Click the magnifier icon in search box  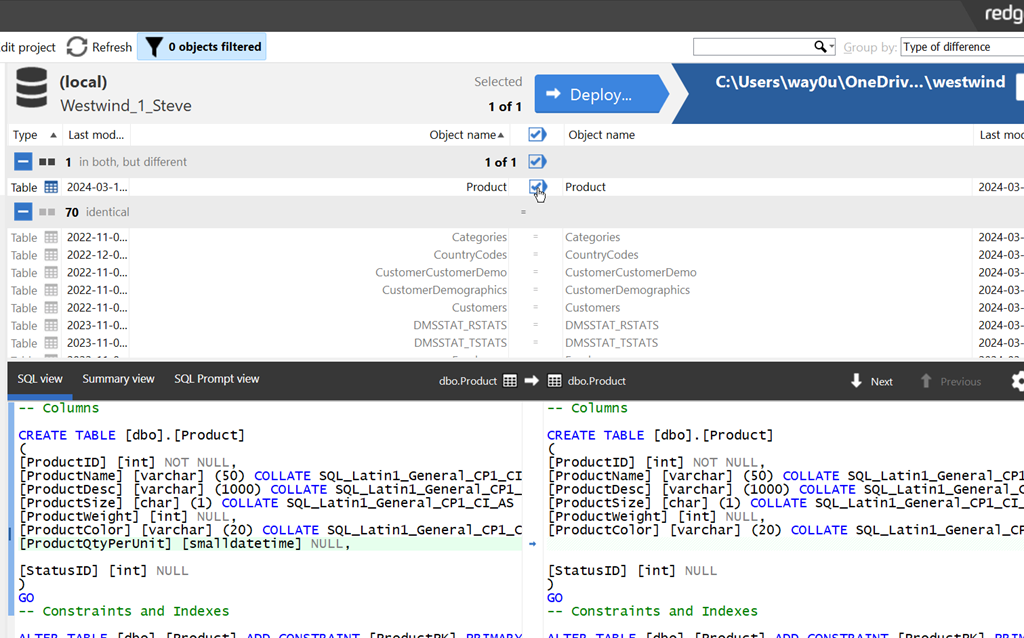818,47
